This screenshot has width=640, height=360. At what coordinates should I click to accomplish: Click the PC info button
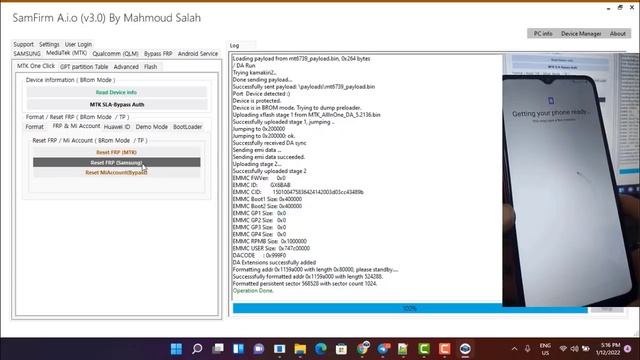[x=543, y=33]
